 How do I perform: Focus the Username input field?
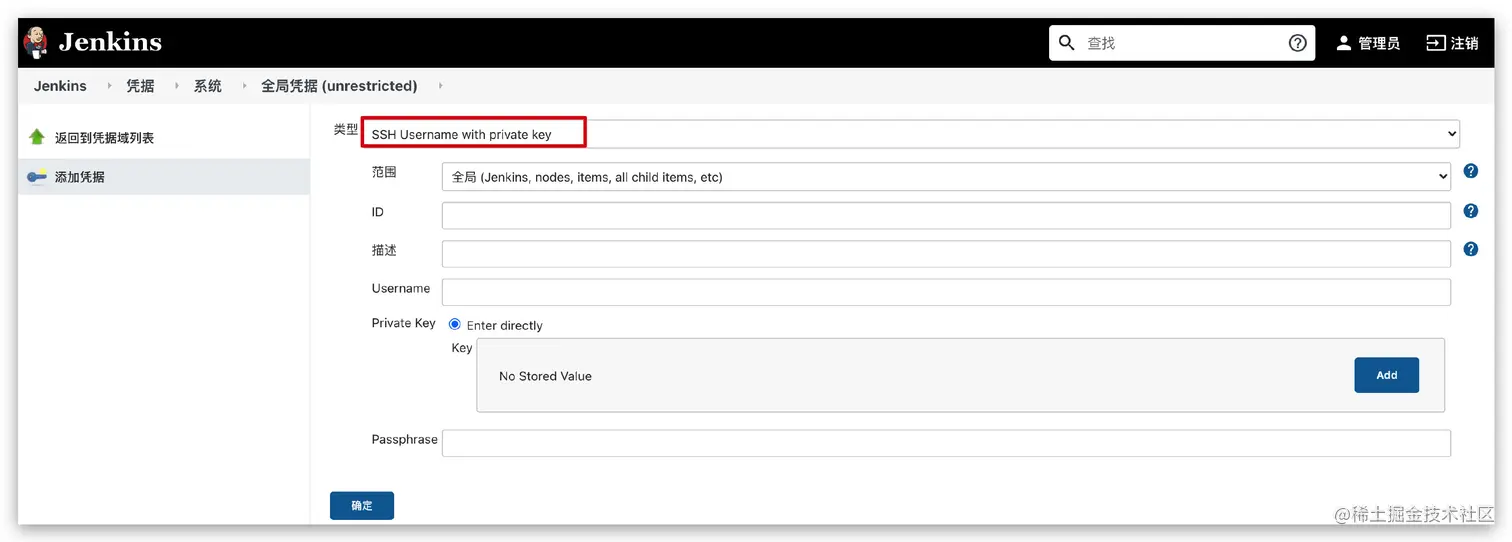point(946,292)
